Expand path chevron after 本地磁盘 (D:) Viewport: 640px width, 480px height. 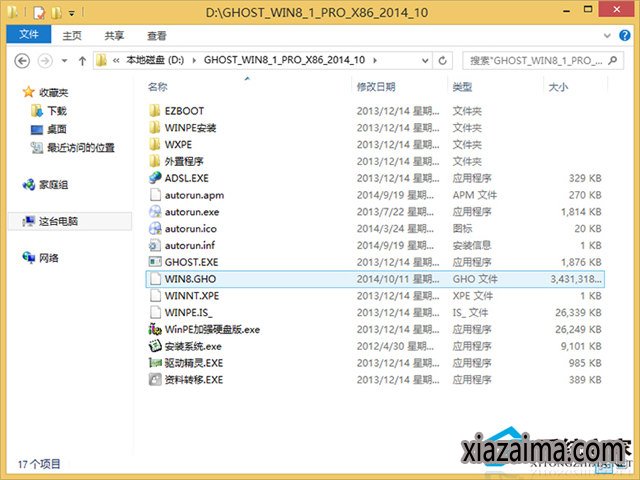(194, 60)
